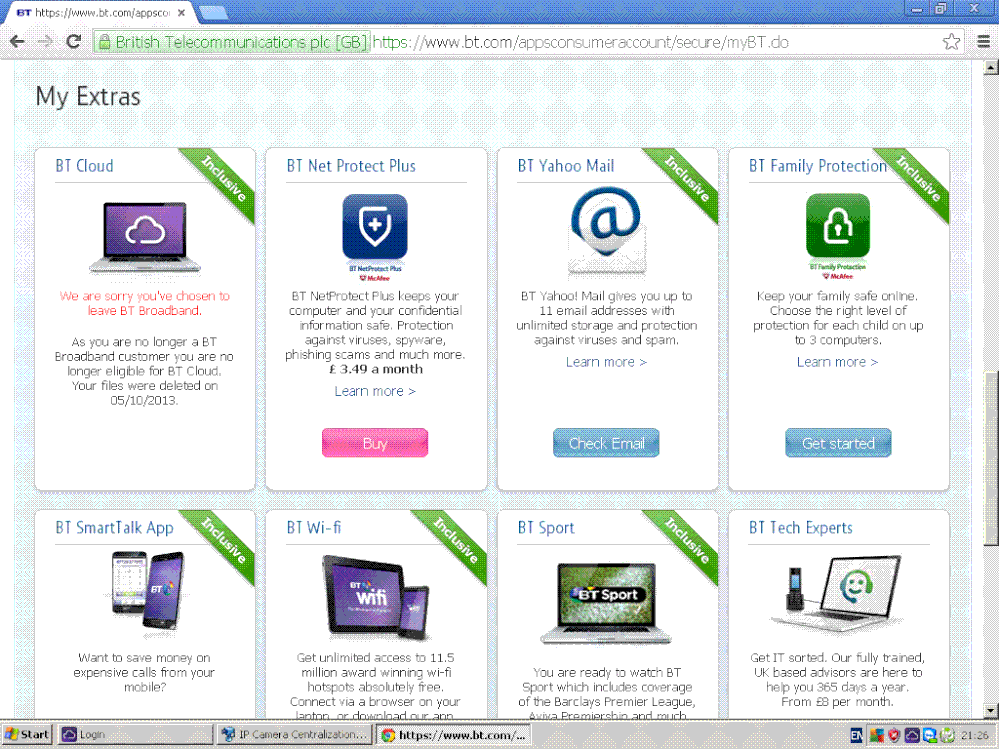Click the BT SmartTalk App phones image

(x=147, y=592)
